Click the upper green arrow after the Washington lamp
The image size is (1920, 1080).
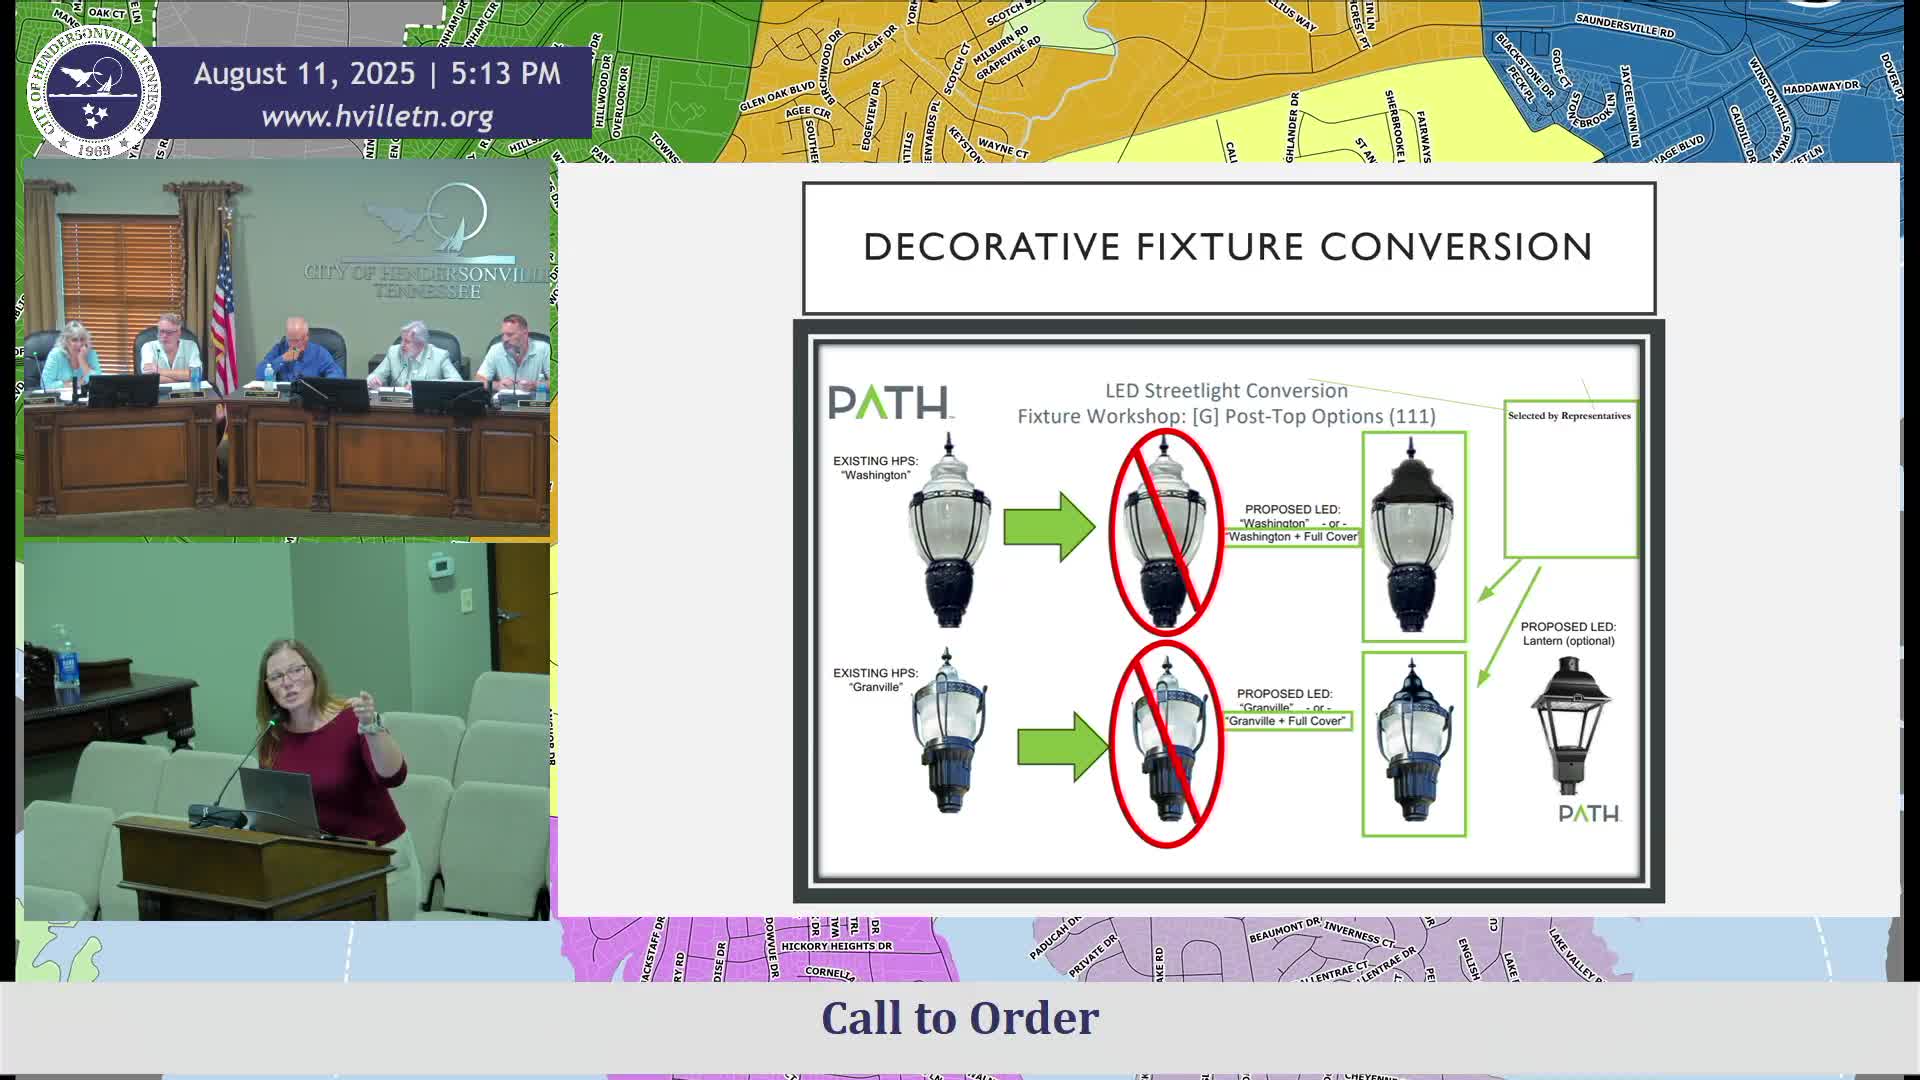click(x=1049, y=526)
